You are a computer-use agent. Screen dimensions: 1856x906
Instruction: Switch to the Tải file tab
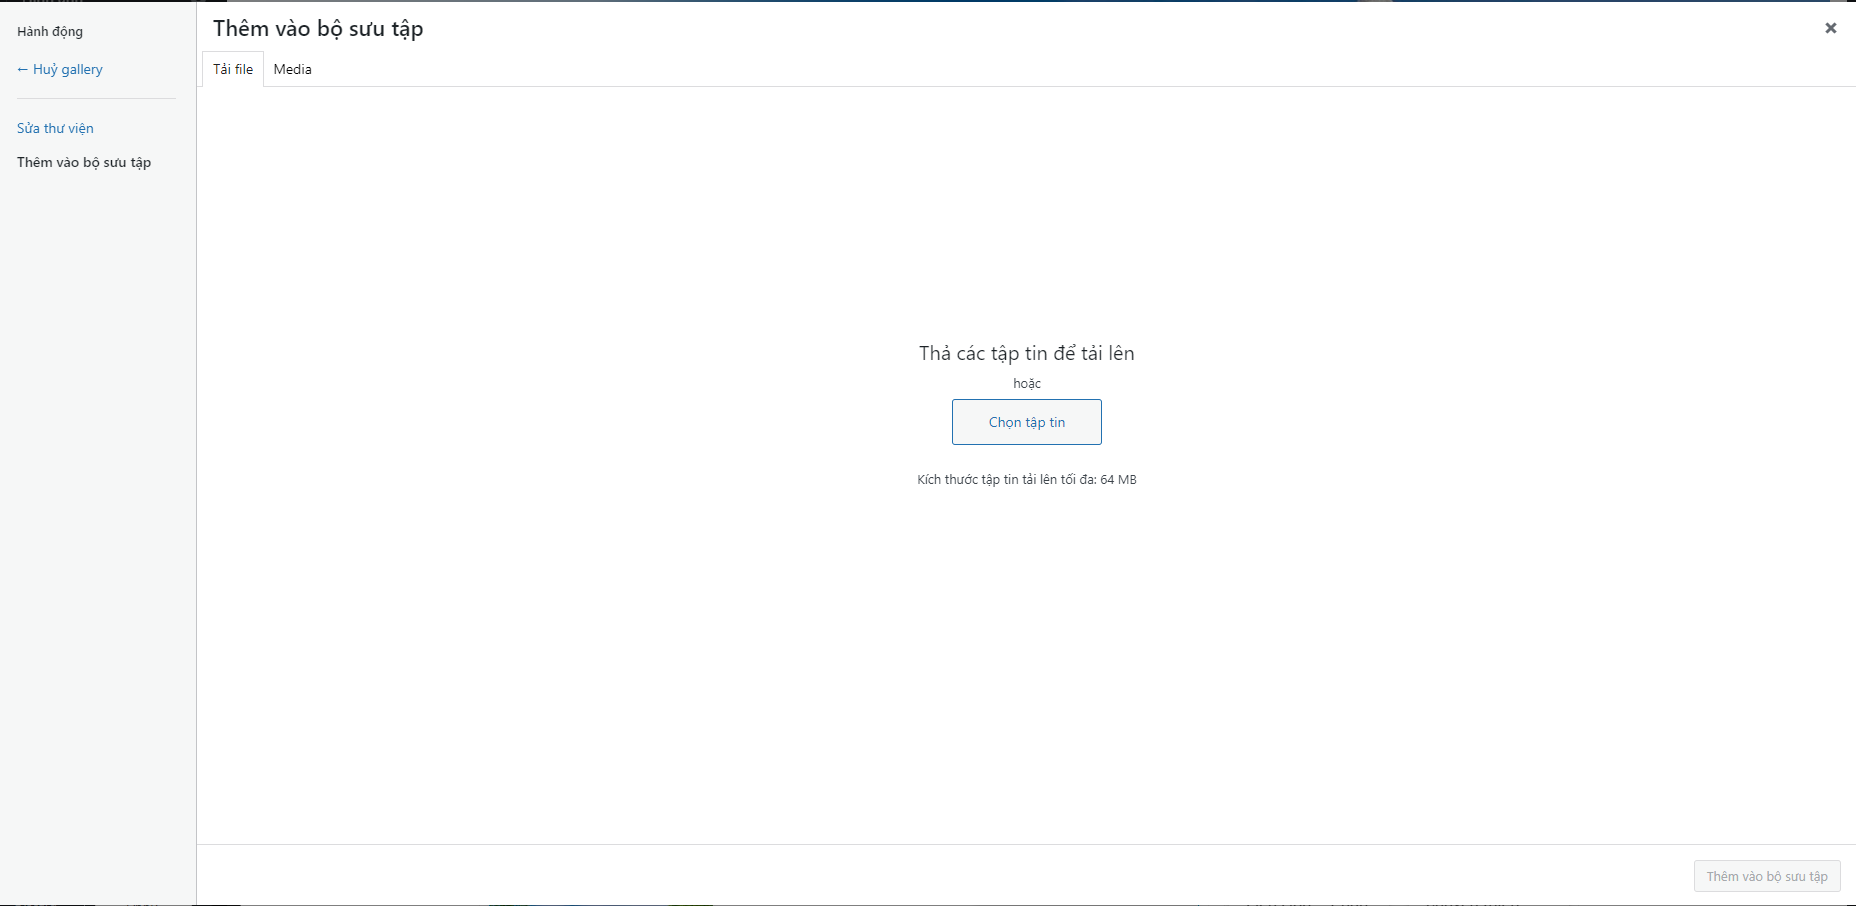(233, 69)
